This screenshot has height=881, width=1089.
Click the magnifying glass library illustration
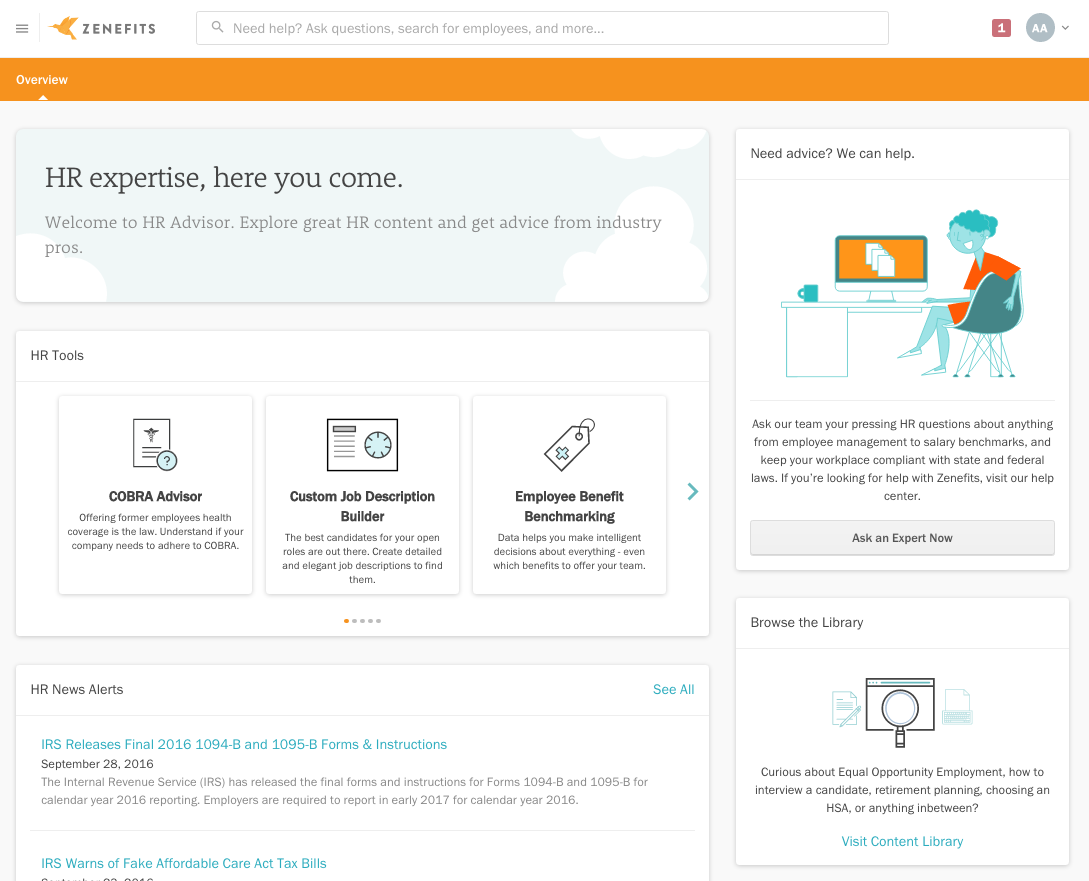901,711
